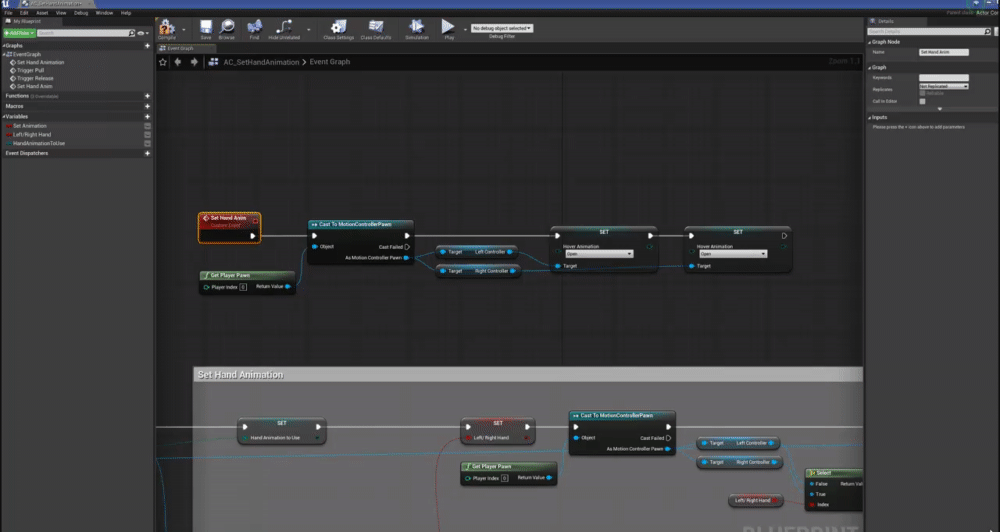
Task: Collapse the EventGraph tree item
Action: pyautogui.click(x=4, y=54)
